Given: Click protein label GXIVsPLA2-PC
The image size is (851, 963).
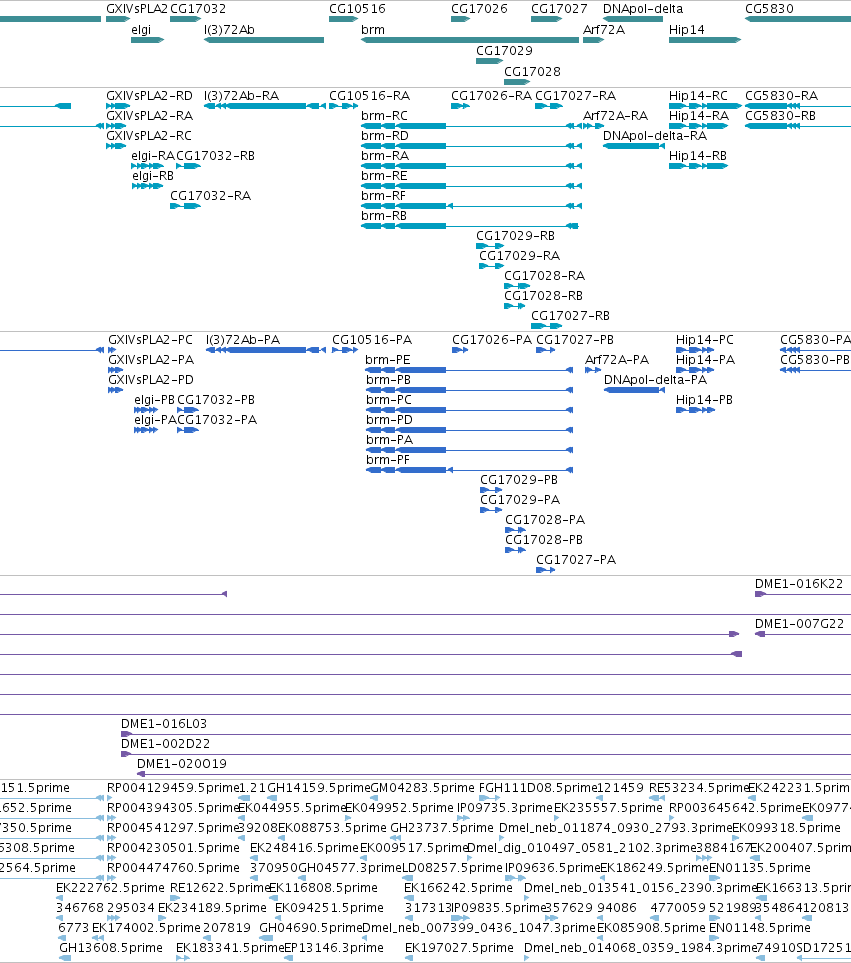Looking at the screenshot, I should point(150,340).
